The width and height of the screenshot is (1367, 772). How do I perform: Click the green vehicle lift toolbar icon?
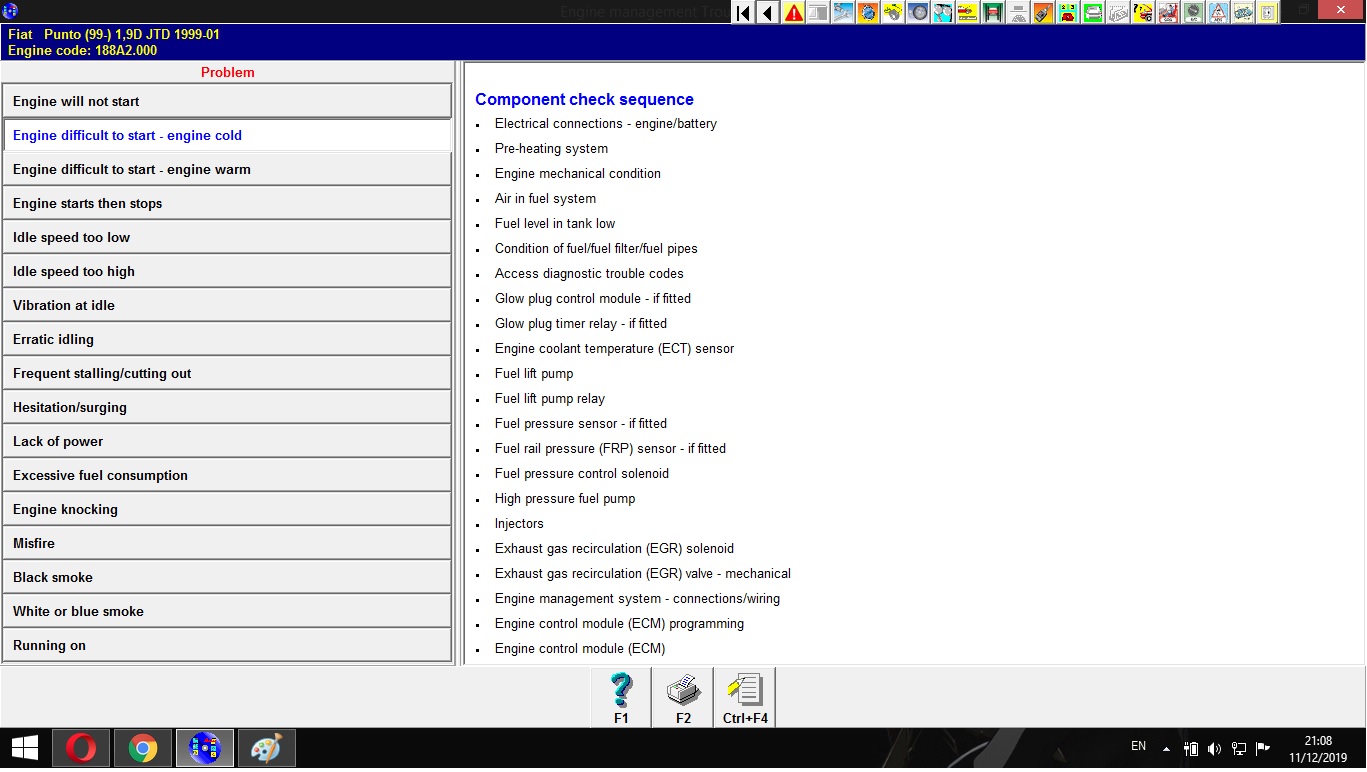[993, 13]
